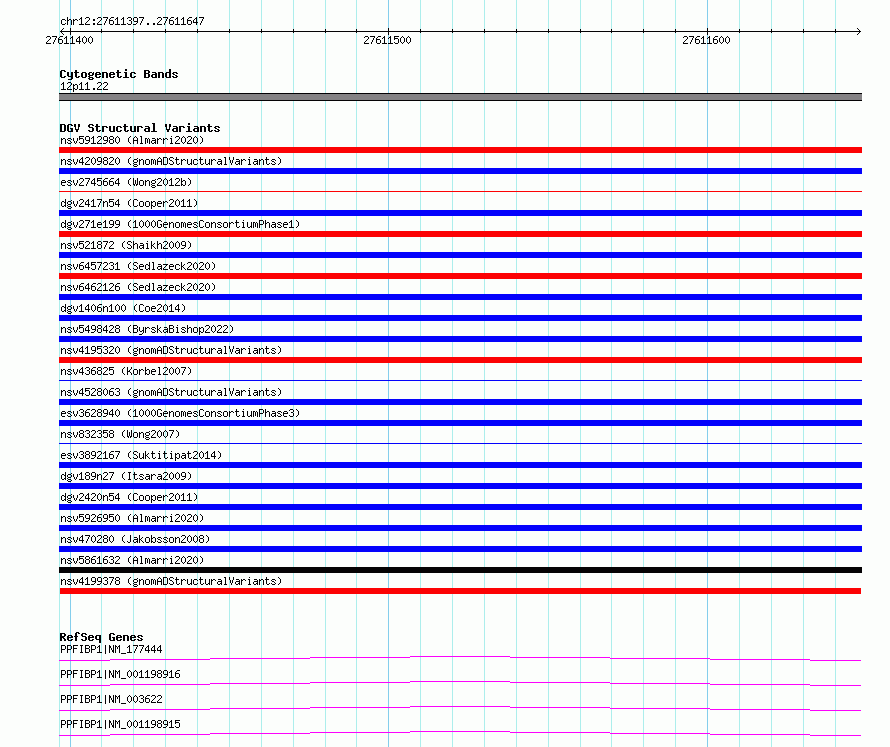Viewport: 890px width, 747px height.
Task: Open variant nsv4528063 (gnomADStructuralVariants) label
Action: [171, 392]
